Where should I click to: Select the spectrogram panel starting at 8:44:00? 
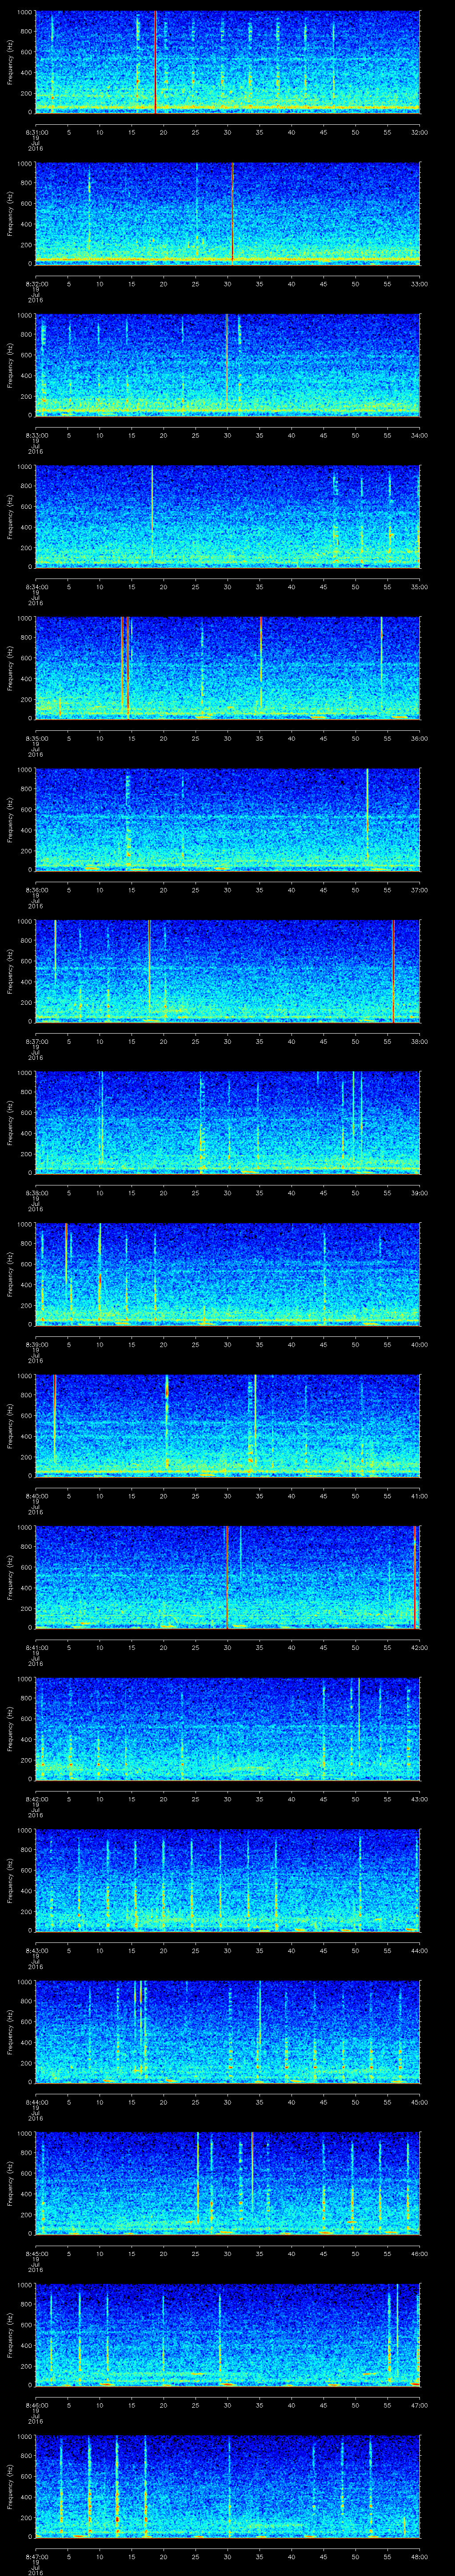point(227,2032)
